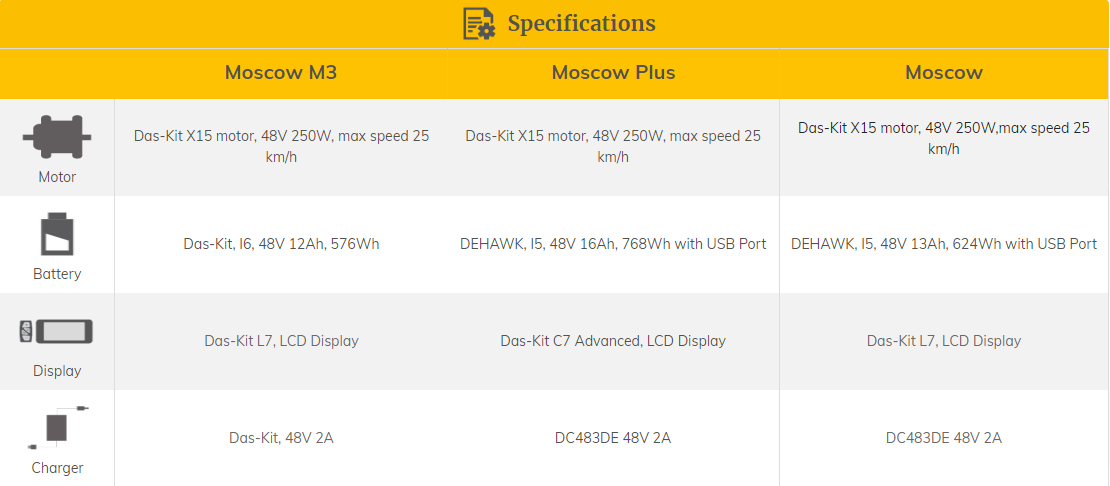Click the Display row label

(x=57, y=371)
